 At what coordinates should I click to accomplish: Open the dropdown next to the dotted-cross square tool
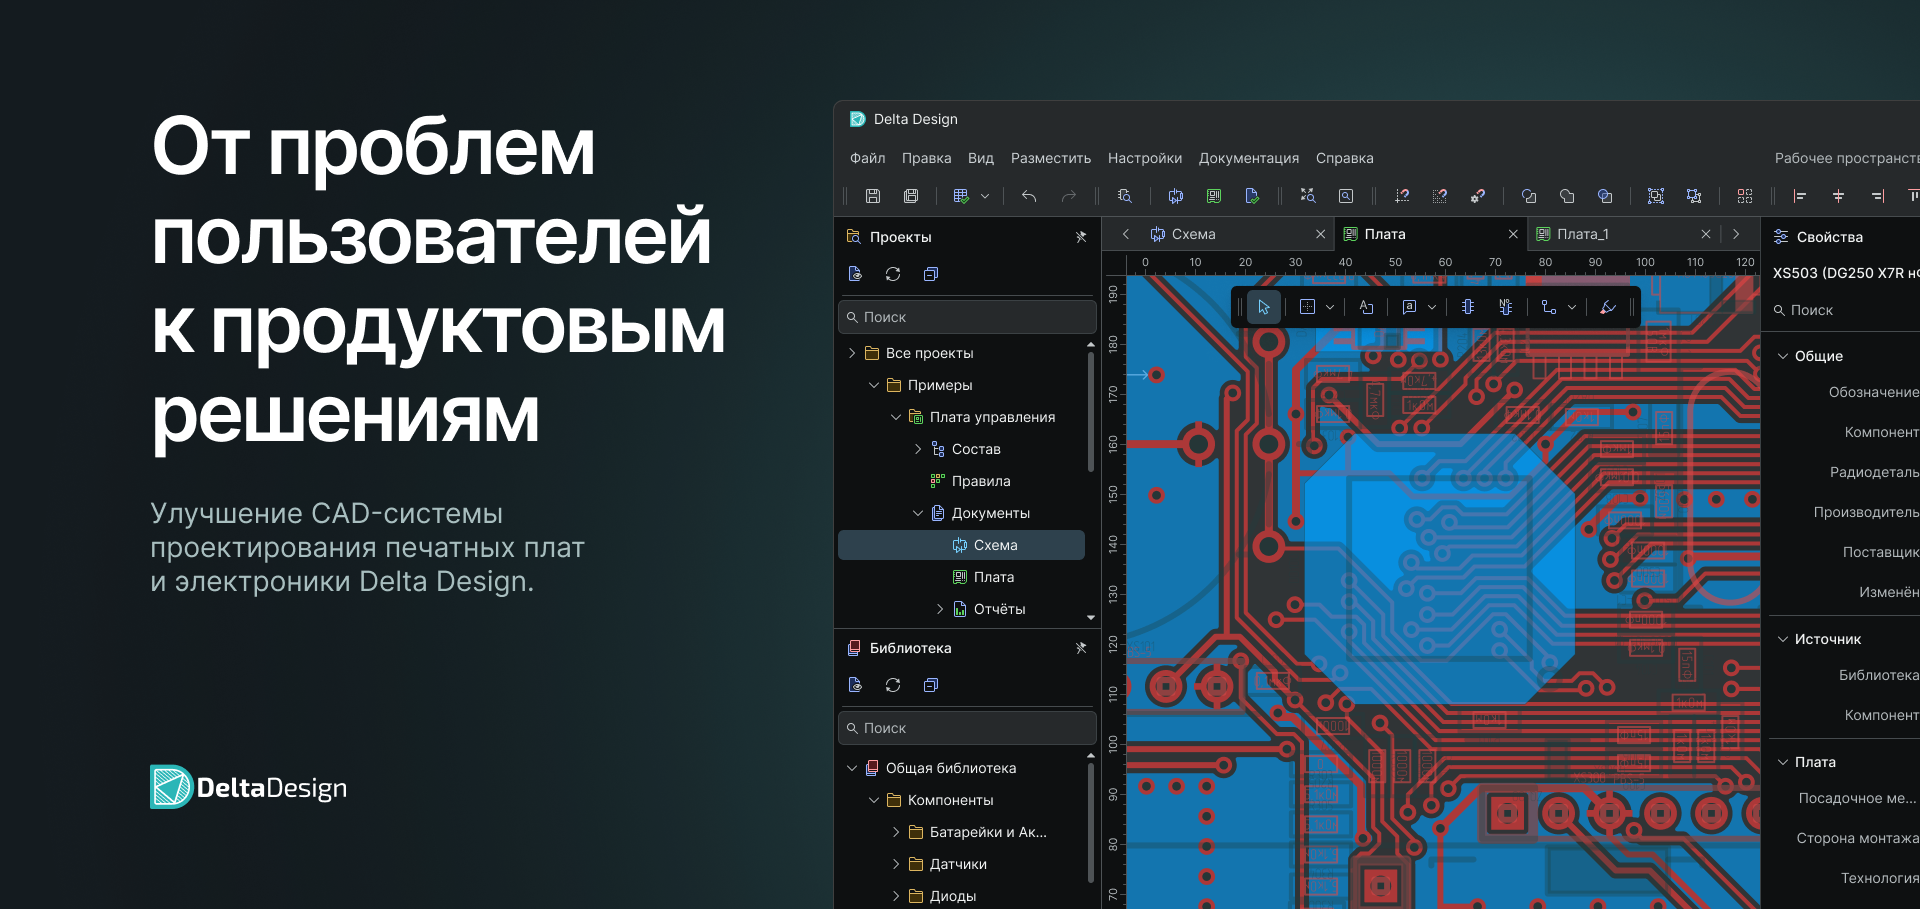tap(1330, 307)
